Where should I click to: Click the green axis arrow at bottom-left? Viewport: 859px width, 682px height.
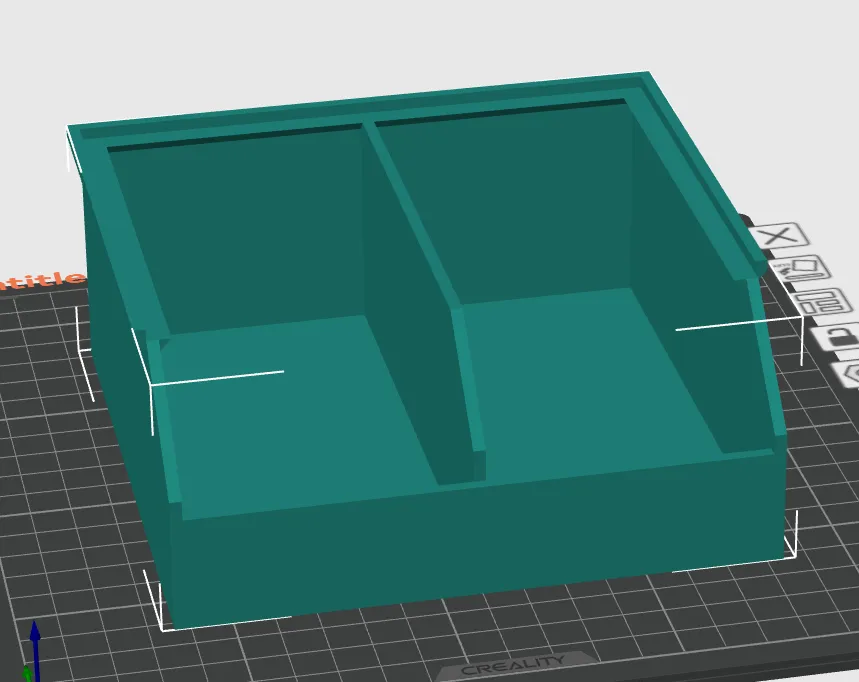26,674
